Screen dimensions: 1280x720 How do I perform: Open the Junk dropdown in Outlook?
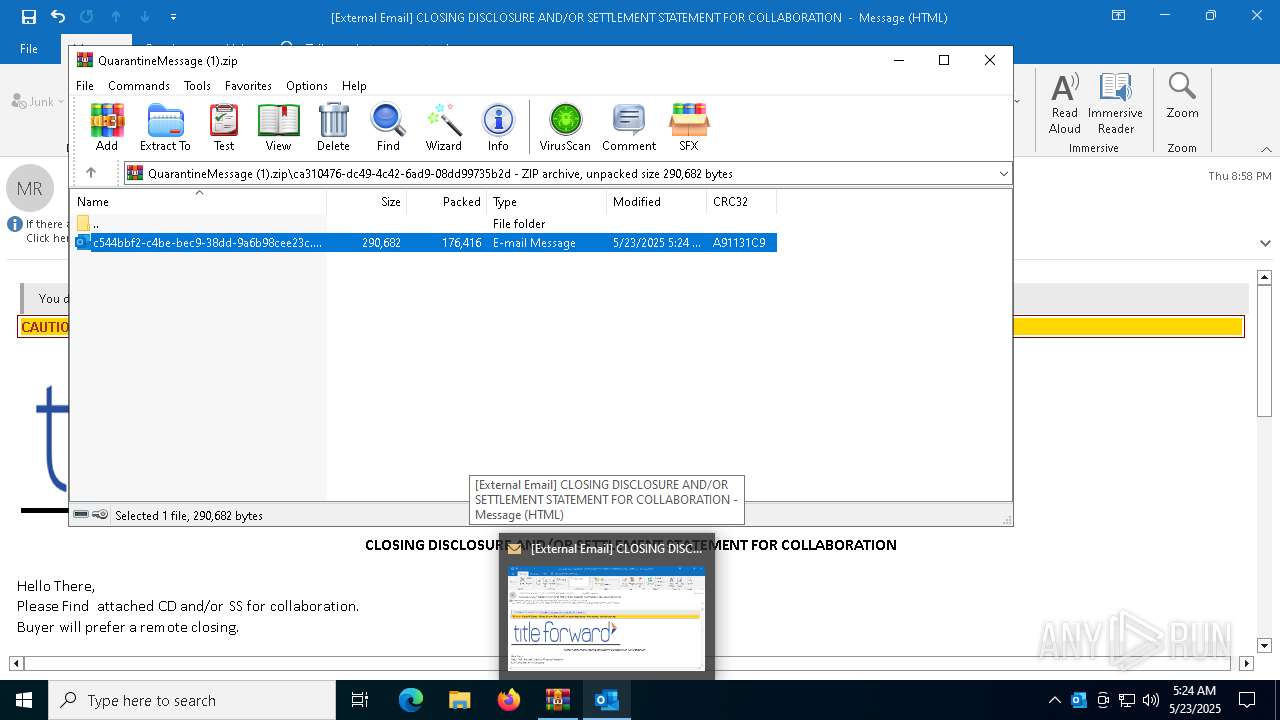(37, 101)
